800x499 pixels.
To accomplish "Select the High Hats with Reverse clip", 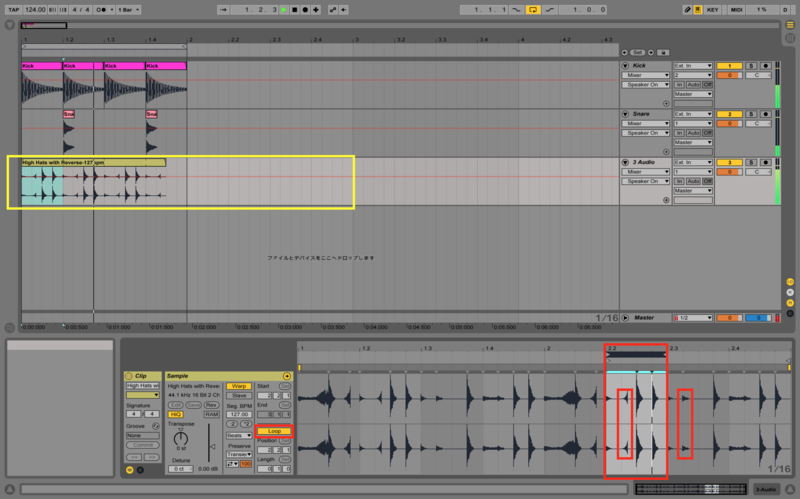I will tap(93, 163).
